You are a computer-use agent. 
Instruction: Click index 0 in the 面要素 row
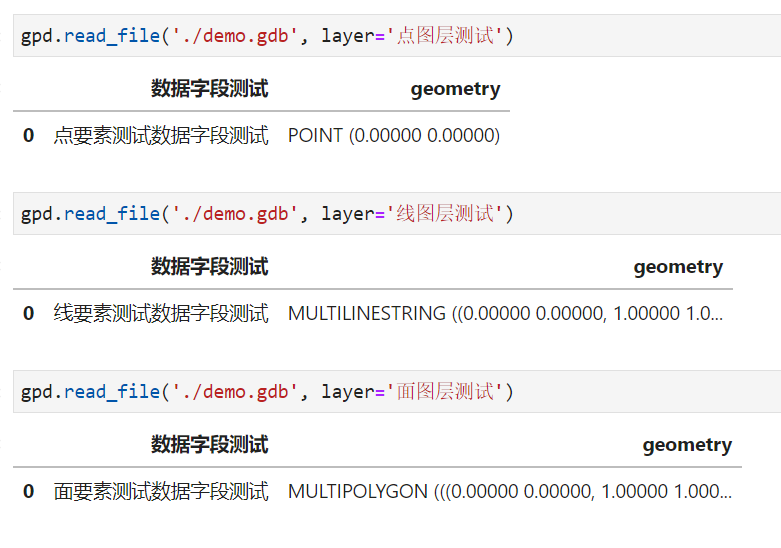(28, 491)
